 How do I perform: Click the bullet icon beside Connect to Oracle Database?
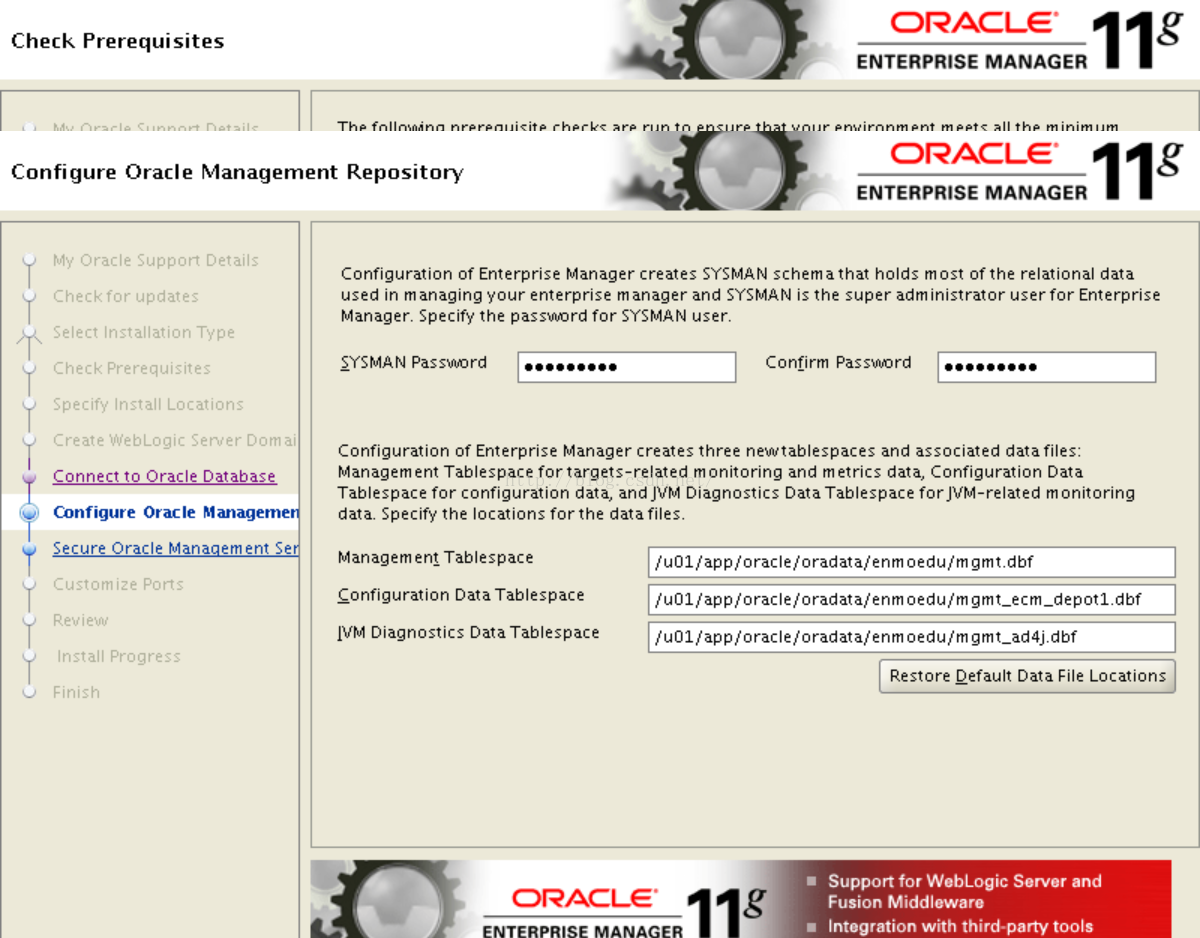30,477
